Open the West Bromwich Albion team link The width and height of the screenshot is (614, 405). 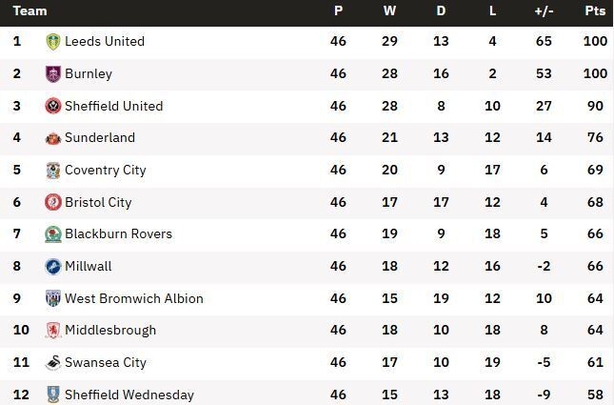(x=134, y=298)
